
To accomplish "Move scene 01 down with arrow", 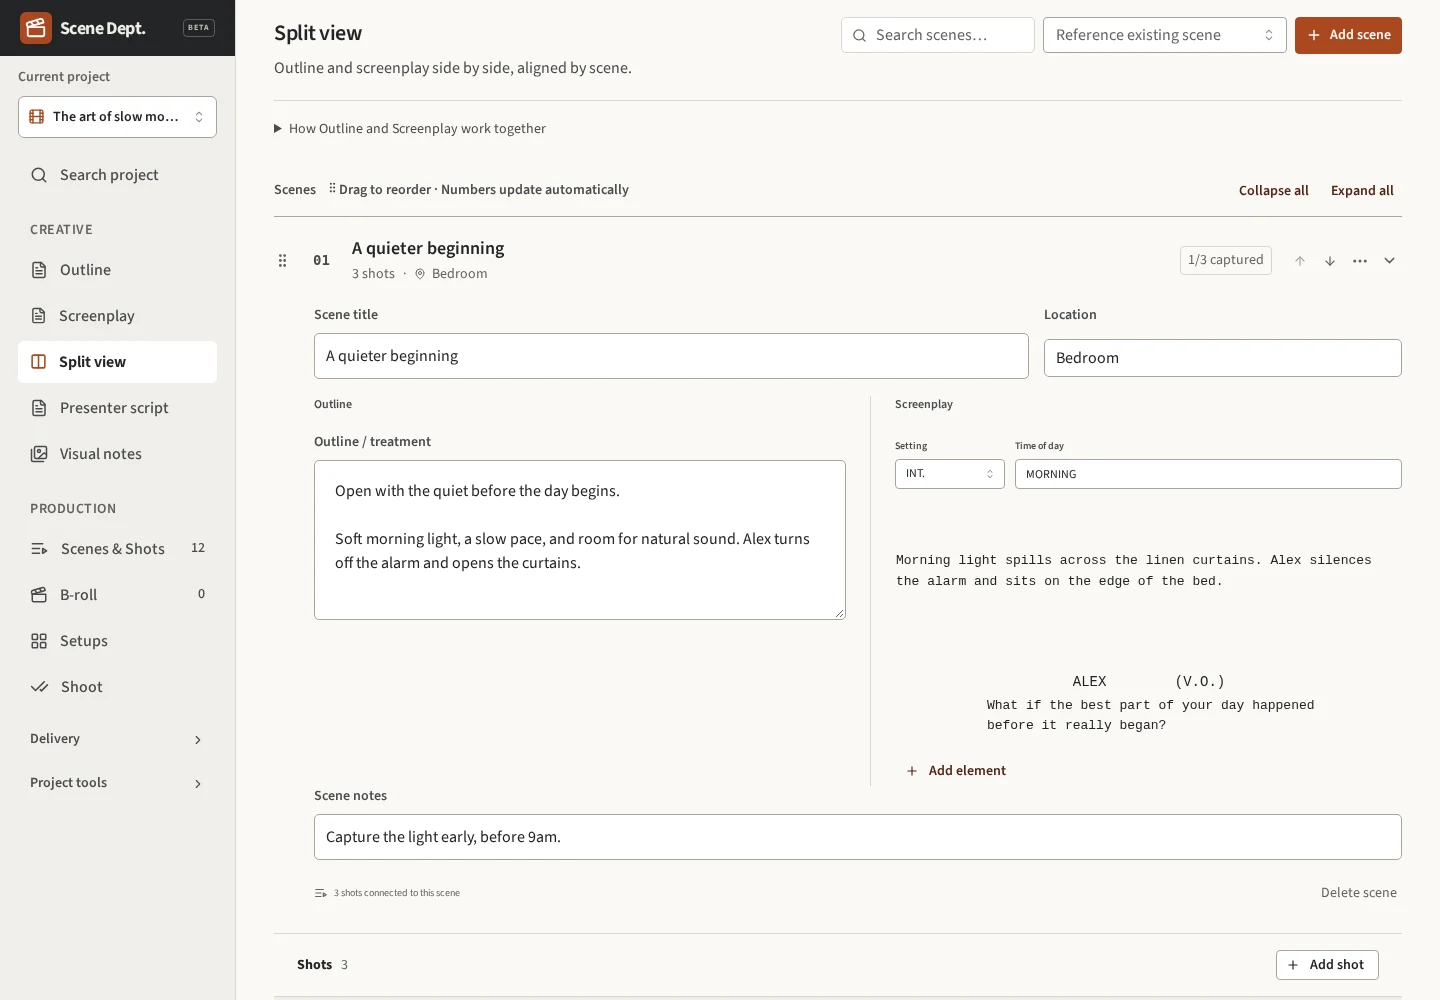I will [1330, 261].
